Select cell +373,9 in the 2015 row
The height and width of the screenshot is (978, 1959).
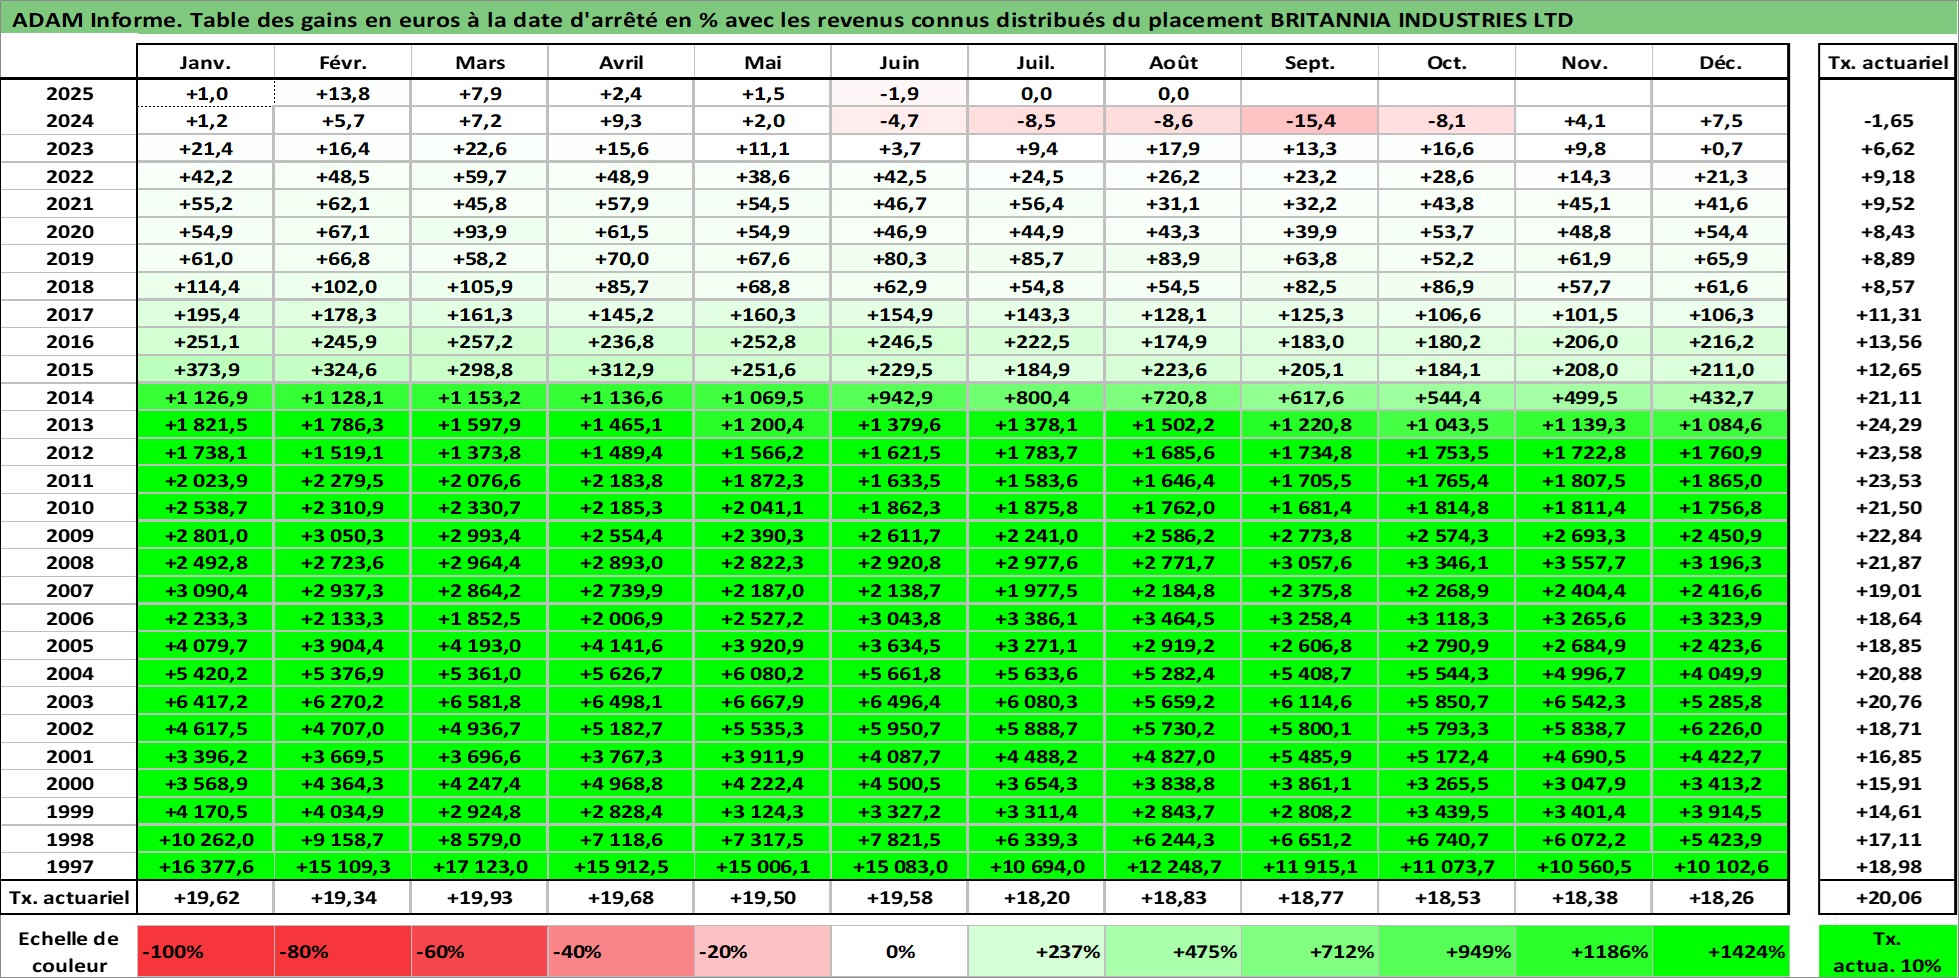205,370
